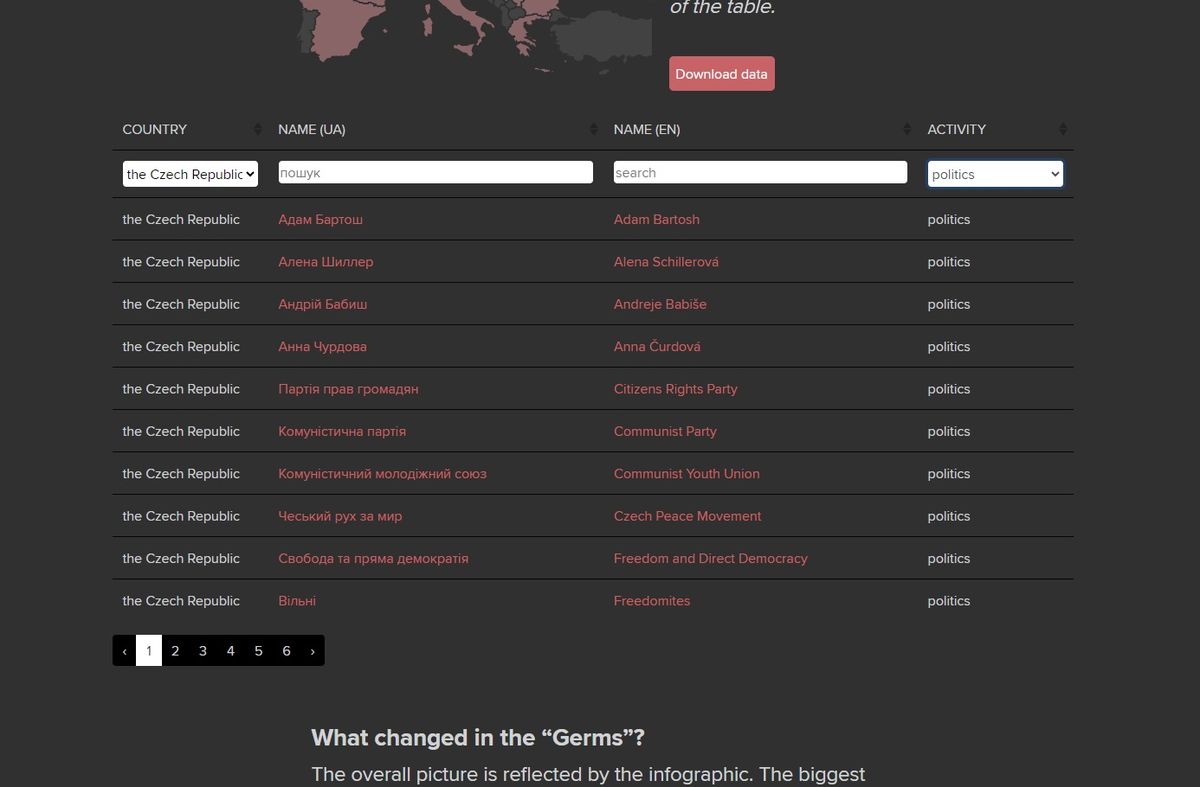This screenshot has width=1200, height=787.
Task: Go to pagination page 6
Action: pyautogui.click(x=286, y=651)
